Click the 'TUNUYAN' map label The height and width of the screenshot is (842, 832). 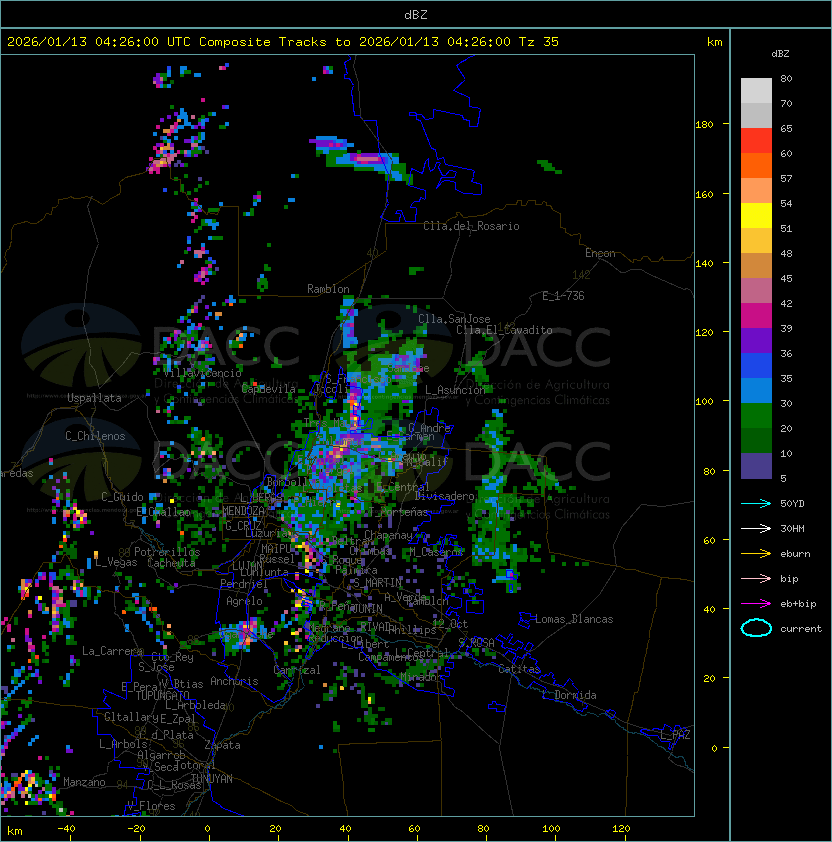[212, 779]
